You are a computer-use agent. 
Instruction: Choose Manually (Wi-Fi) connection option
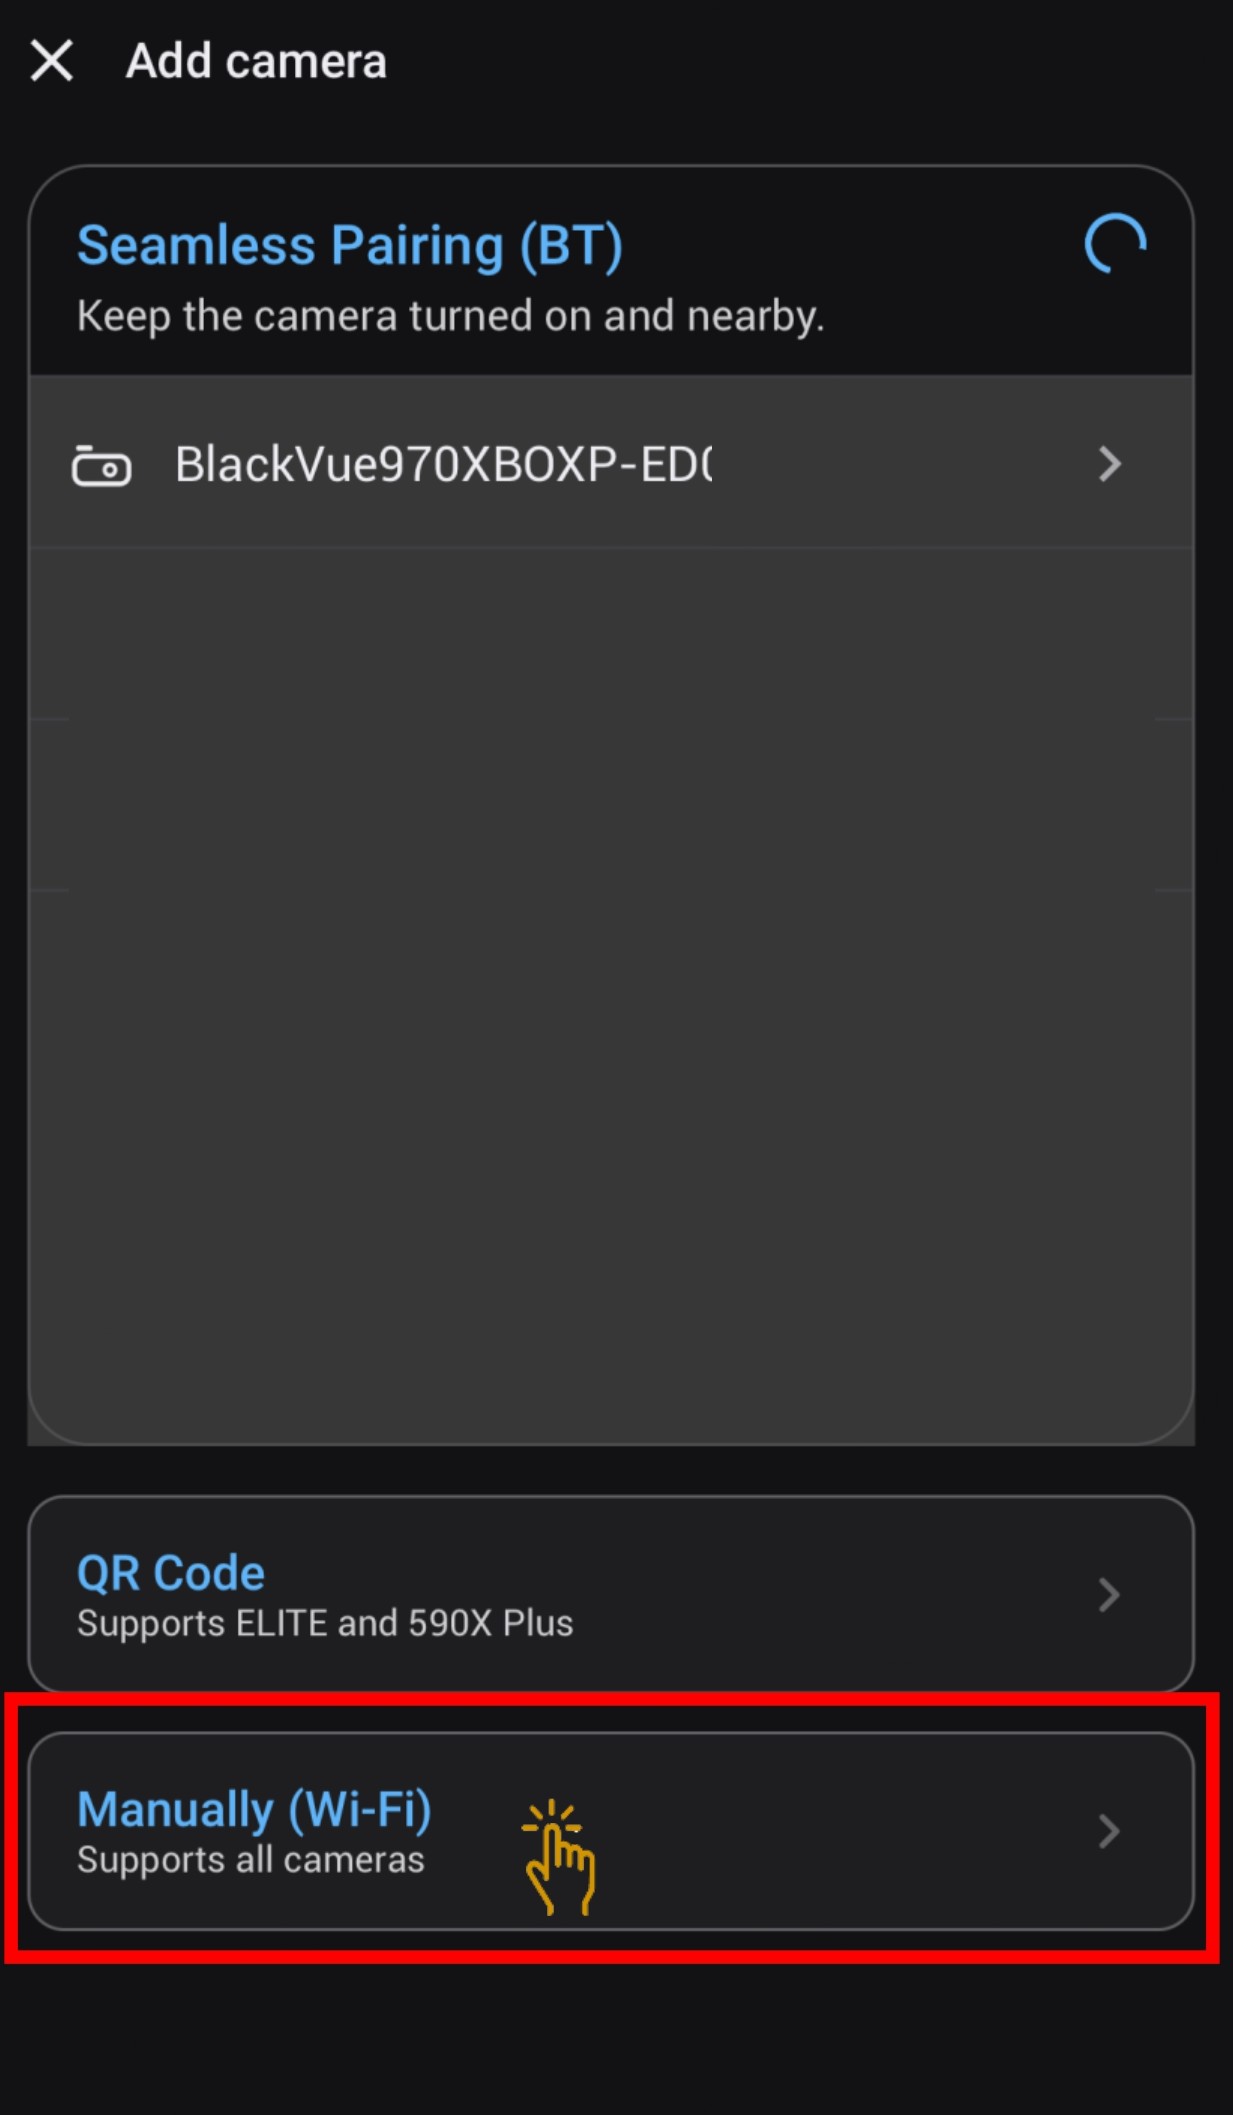[611, 1831]
